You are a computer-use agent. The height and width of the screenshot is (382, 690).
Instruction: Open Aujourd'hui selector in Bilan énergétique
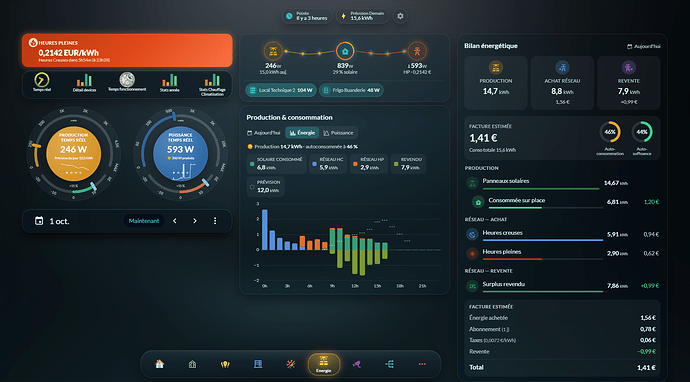click(644, 46)
